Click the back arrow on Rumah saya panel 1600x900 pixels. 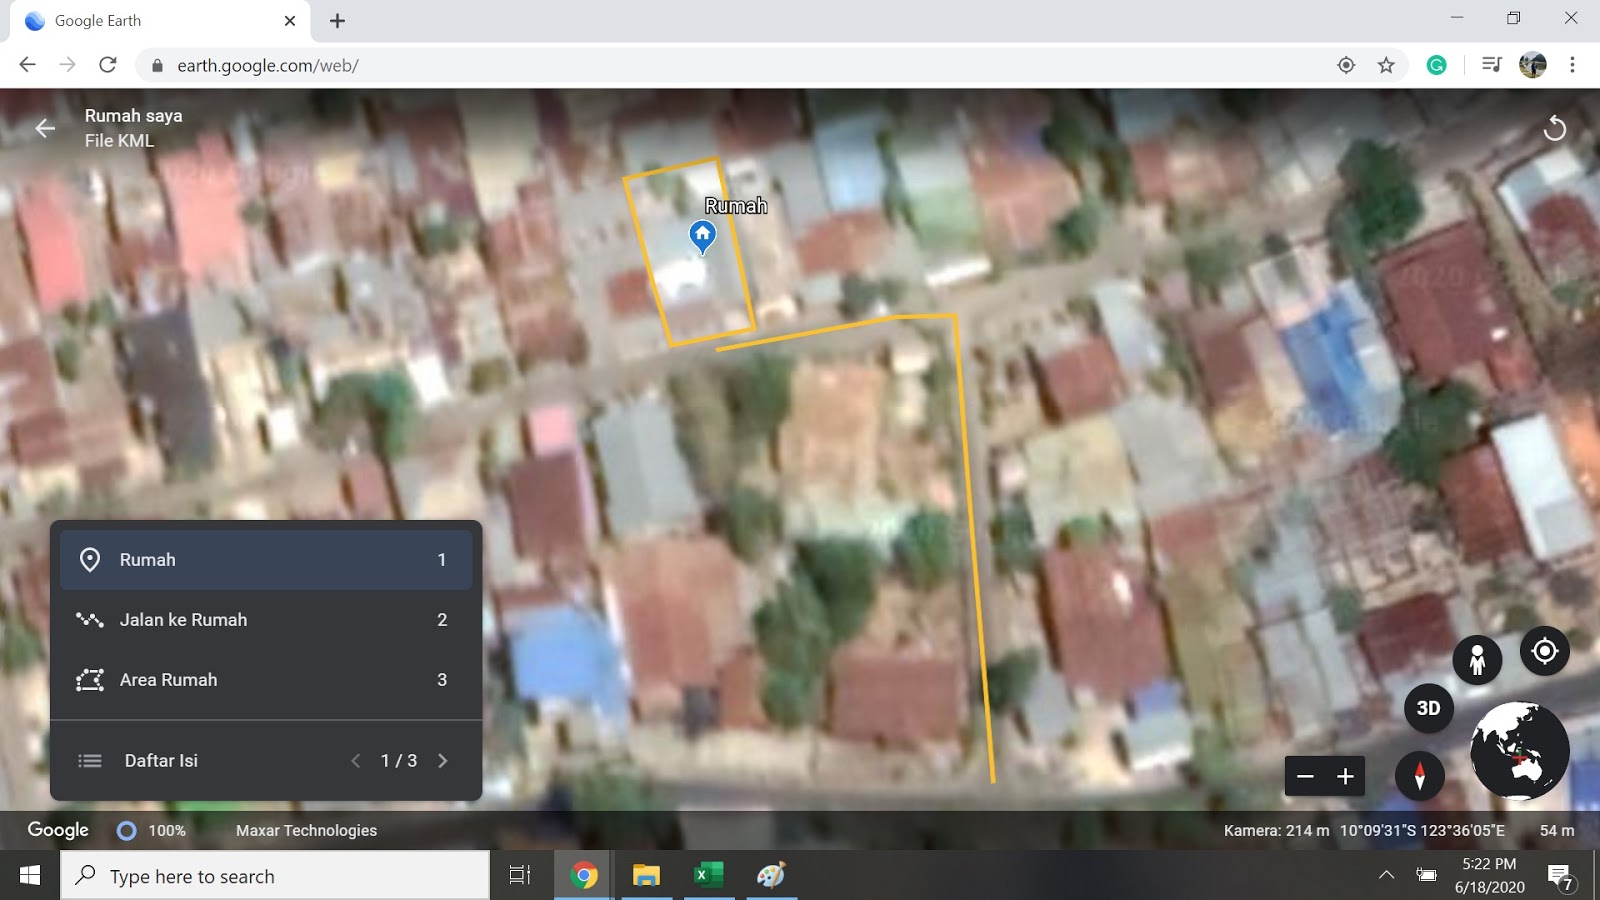point(44,128)
